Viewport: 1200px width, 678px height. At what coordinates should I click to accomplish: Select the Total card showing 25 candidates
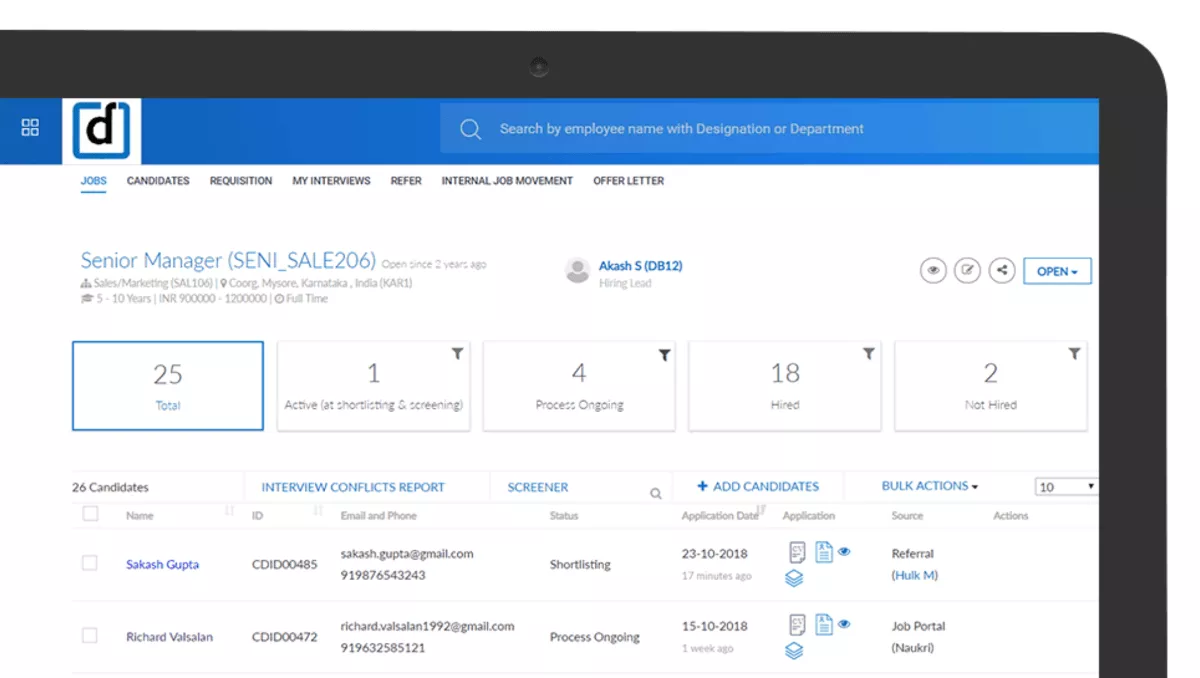pos(167,385)
